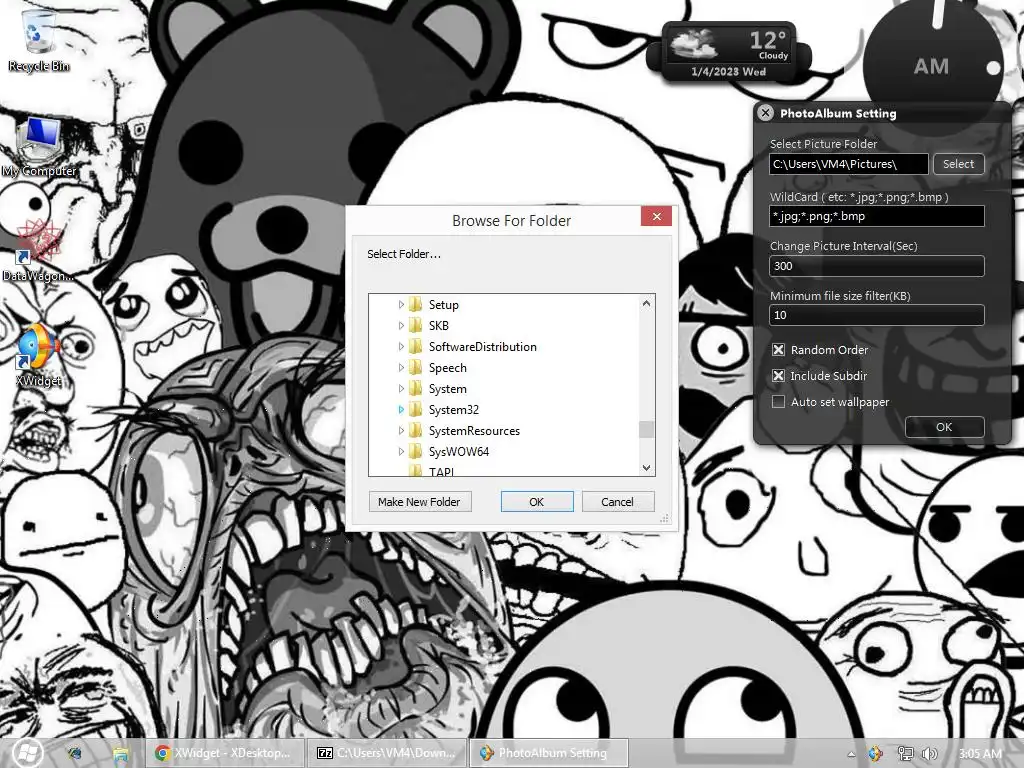Click the System32 folder name label
The height and width of the screenshot is (768, 1024).
click(453, 409)
